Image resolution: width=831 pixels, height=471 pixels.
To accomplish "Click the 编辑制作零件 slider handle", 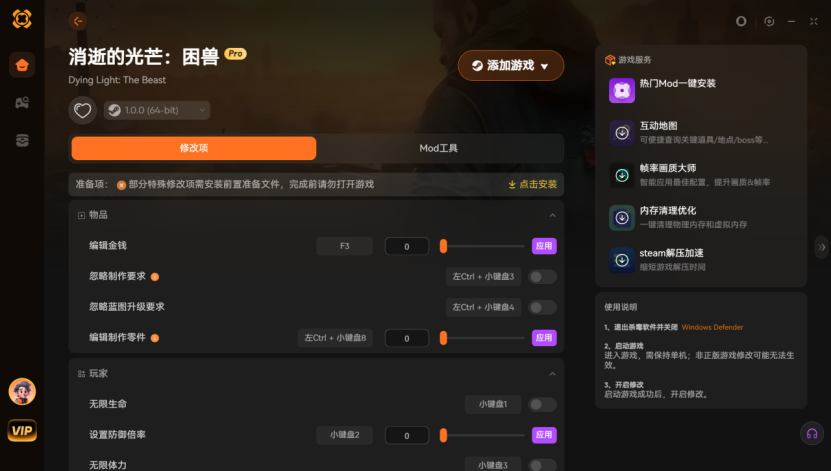I will pos(444,337).
